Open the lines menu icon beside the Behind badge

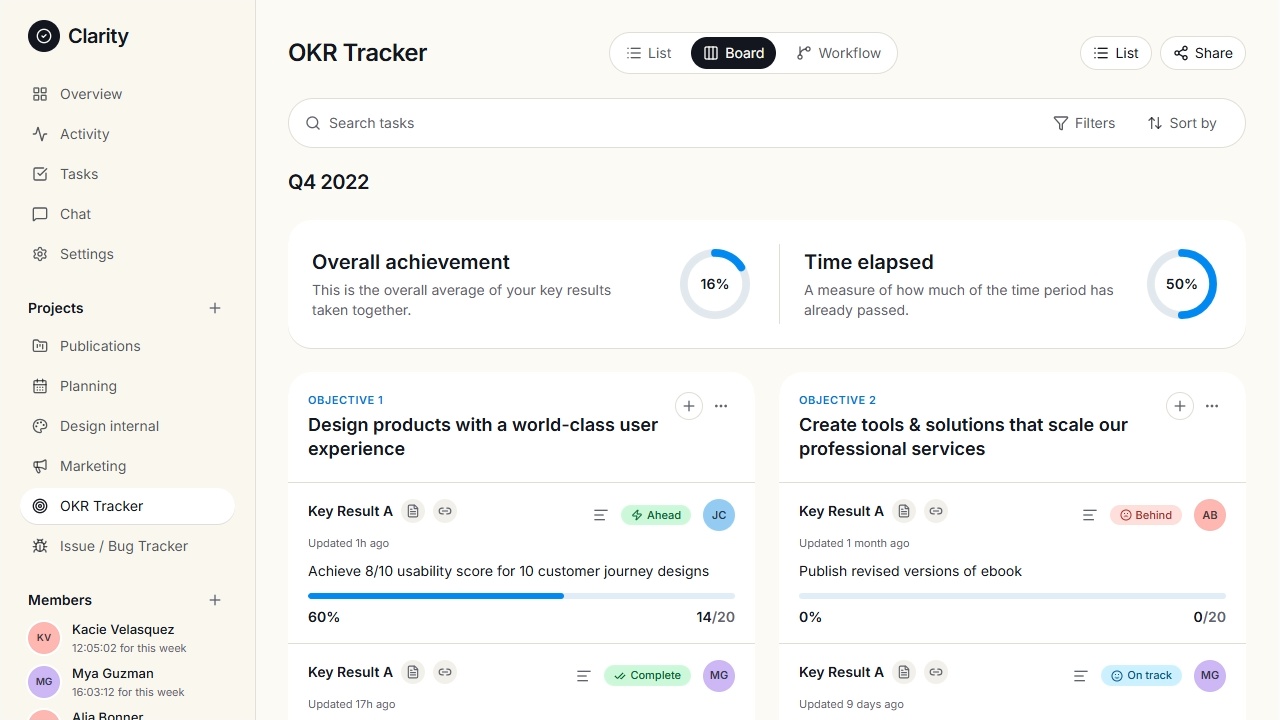click(x=1090, y=515)
